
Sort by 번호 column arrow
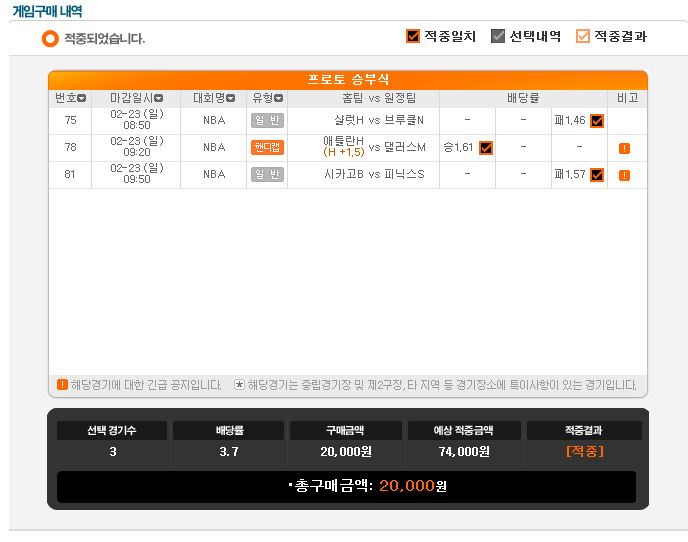click(x=82, y=98)
